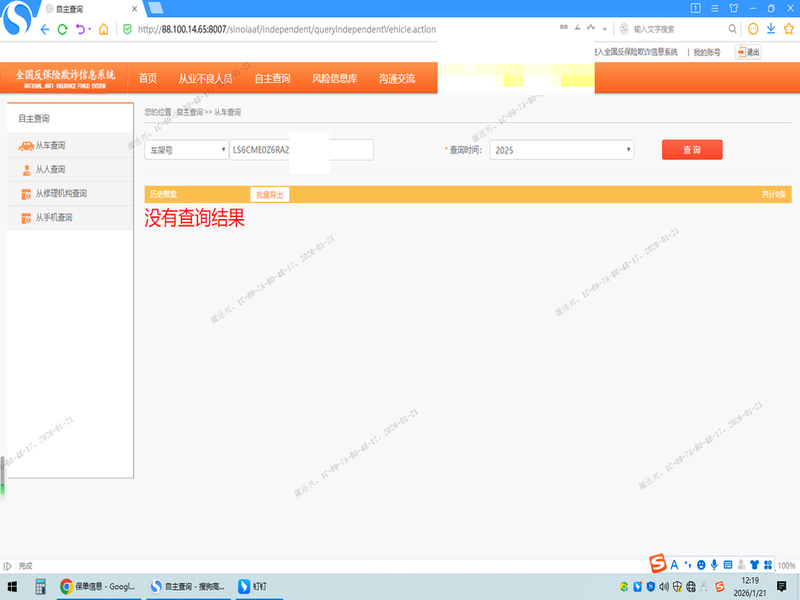
Task: Click the red 查询 button
Action: coord(691,150)
